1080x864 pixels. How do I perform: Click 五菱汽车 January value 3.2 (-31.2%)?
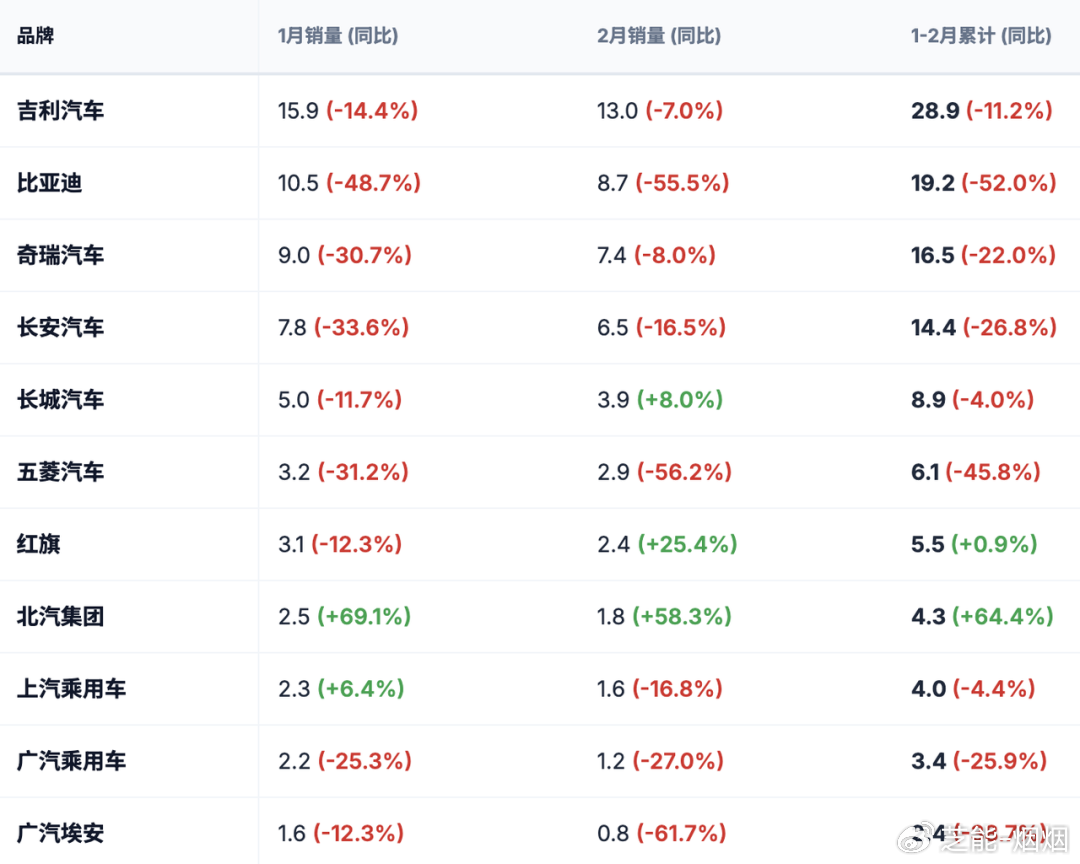[x=343, y=472]
